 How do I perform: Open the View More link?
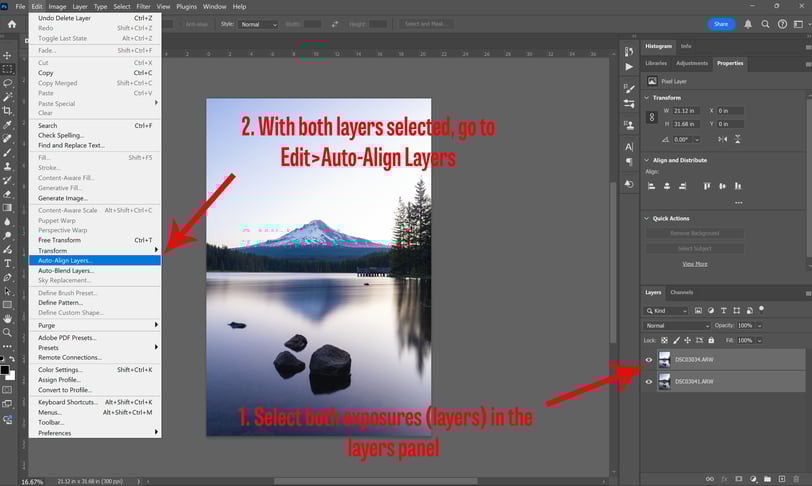[x=694, y=264]
